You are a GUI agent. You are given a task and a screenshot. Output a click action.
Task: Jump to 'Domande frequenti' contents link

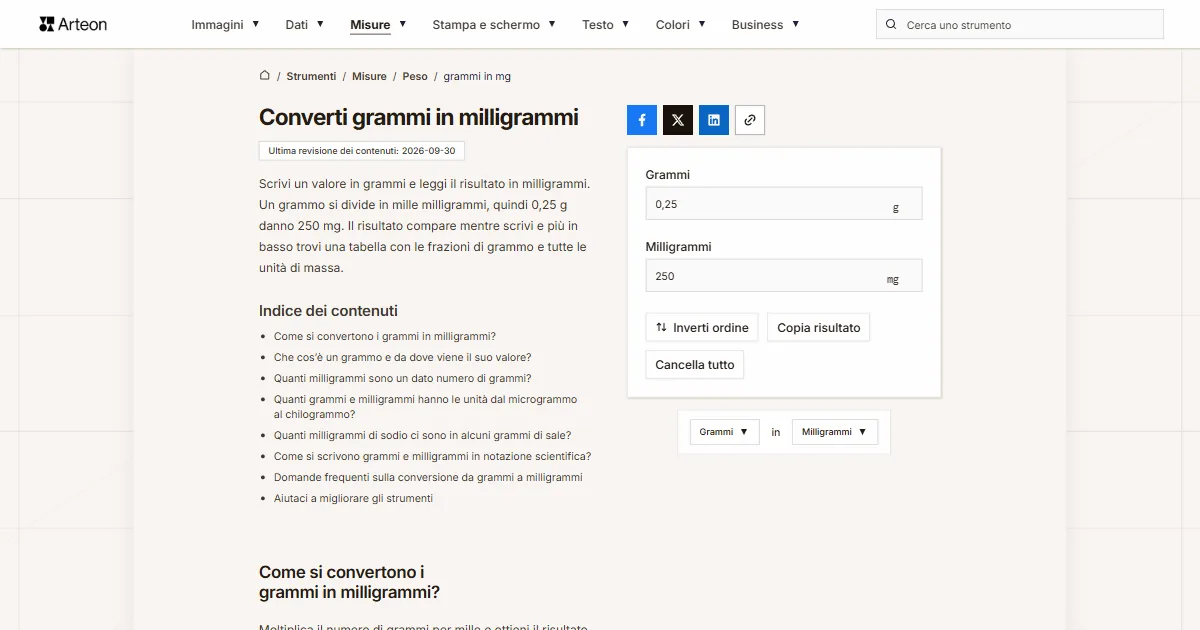[x=428, y=477]
